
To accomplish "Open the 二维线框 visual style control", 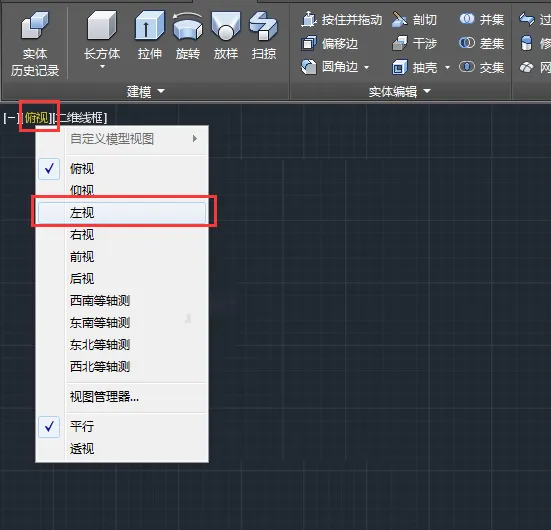I will coord(80,118).
